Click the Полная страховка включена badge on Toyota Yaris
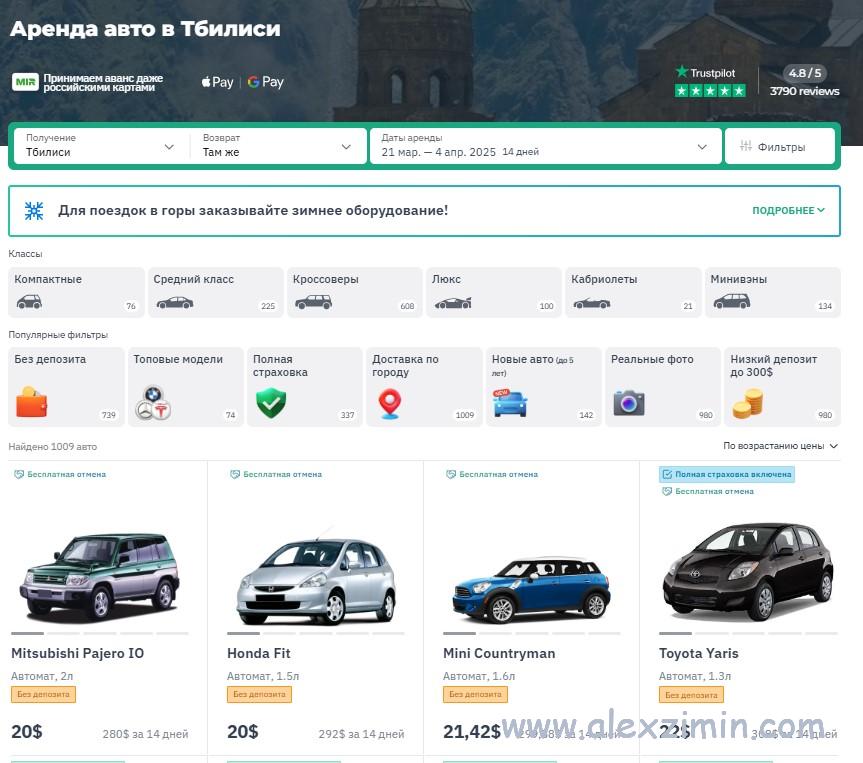 coord(727,475)
